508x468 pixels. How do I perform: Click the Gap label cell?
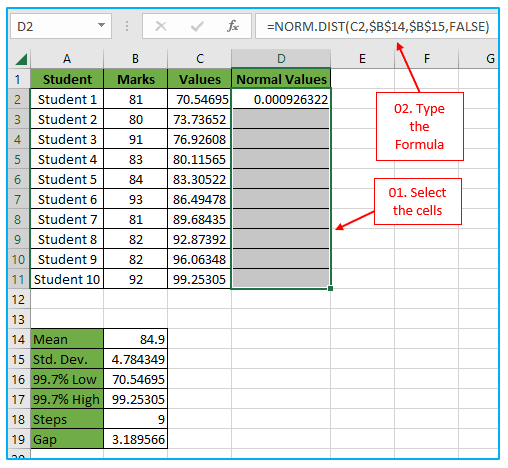[x=67, y=439]
